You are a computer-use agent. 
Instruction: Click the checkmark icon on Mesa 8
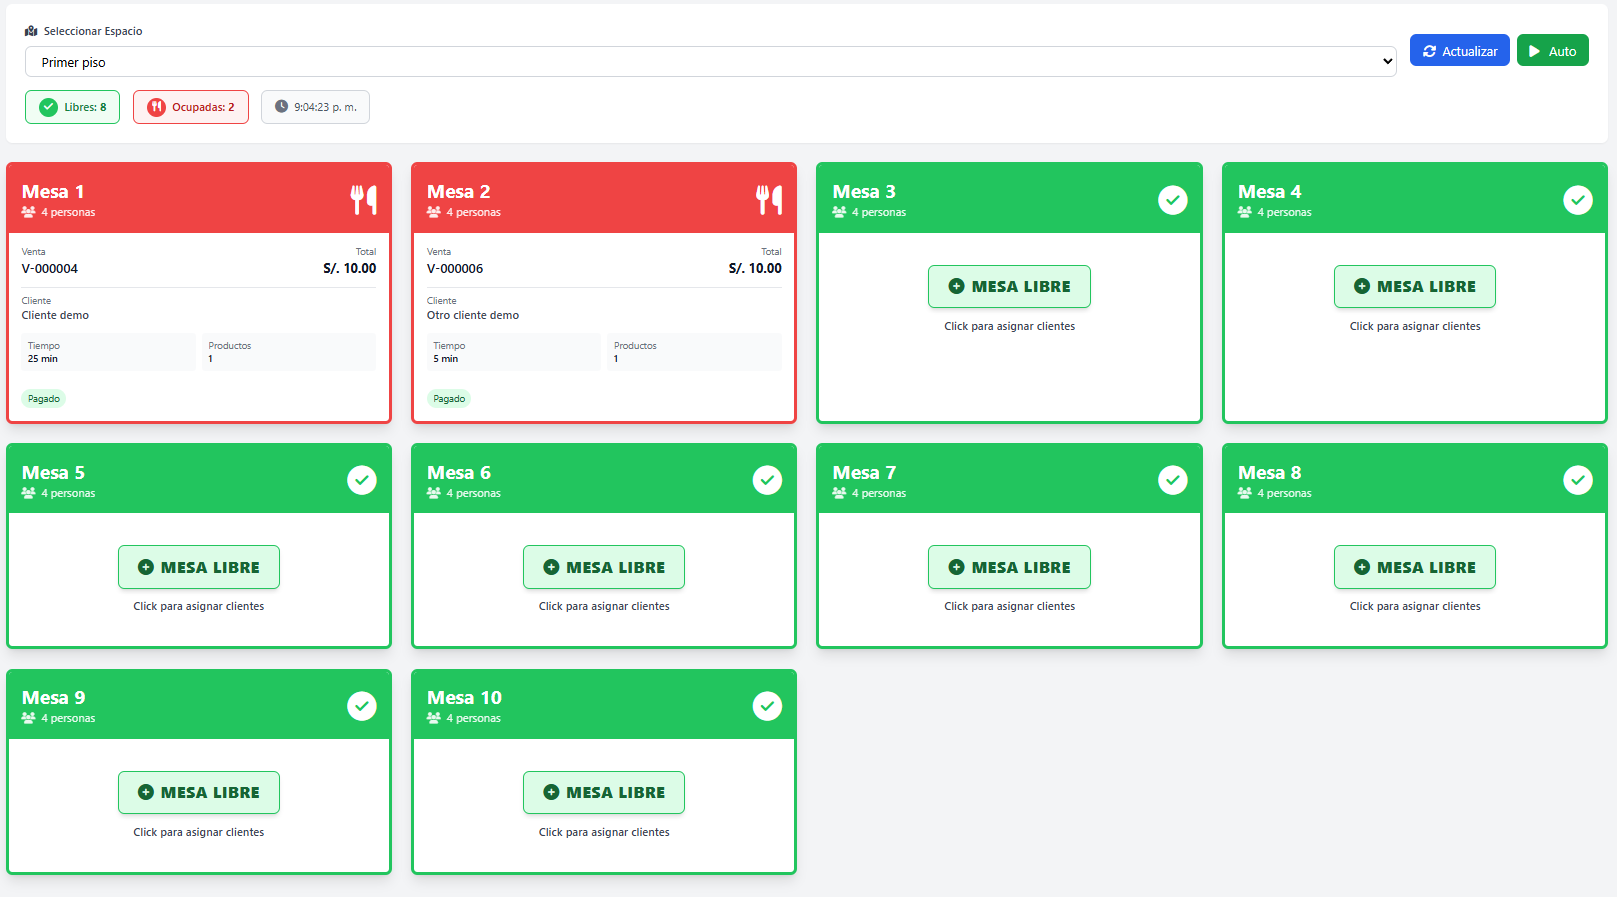[x=1578, y=480]
